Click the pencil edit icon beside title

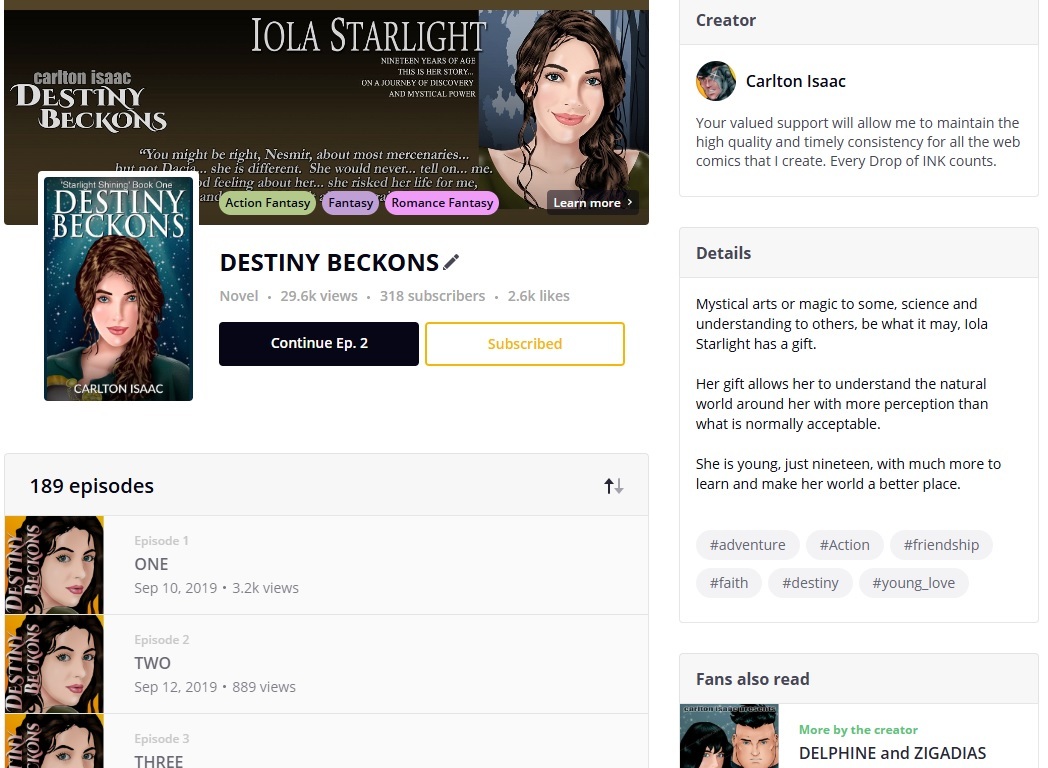451,262
